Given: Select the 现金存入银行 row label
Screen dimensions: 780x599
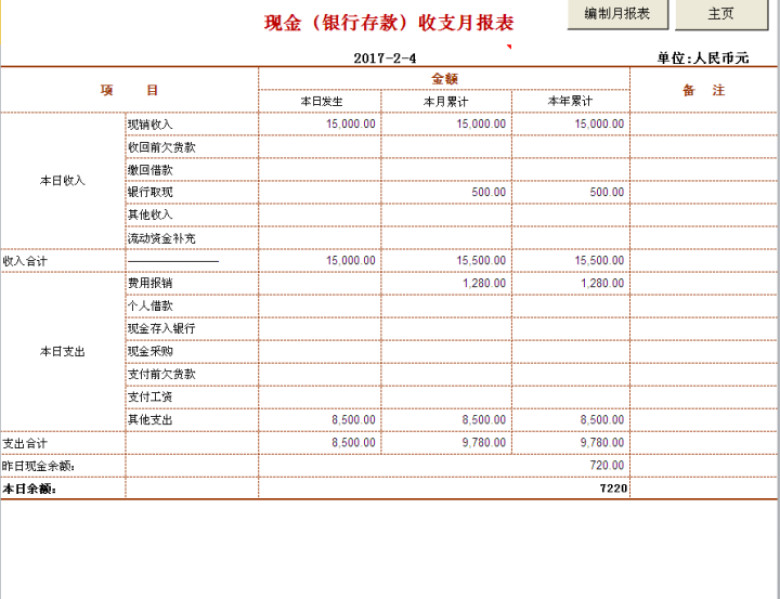Looking at the screenshot, I should 161,329.
